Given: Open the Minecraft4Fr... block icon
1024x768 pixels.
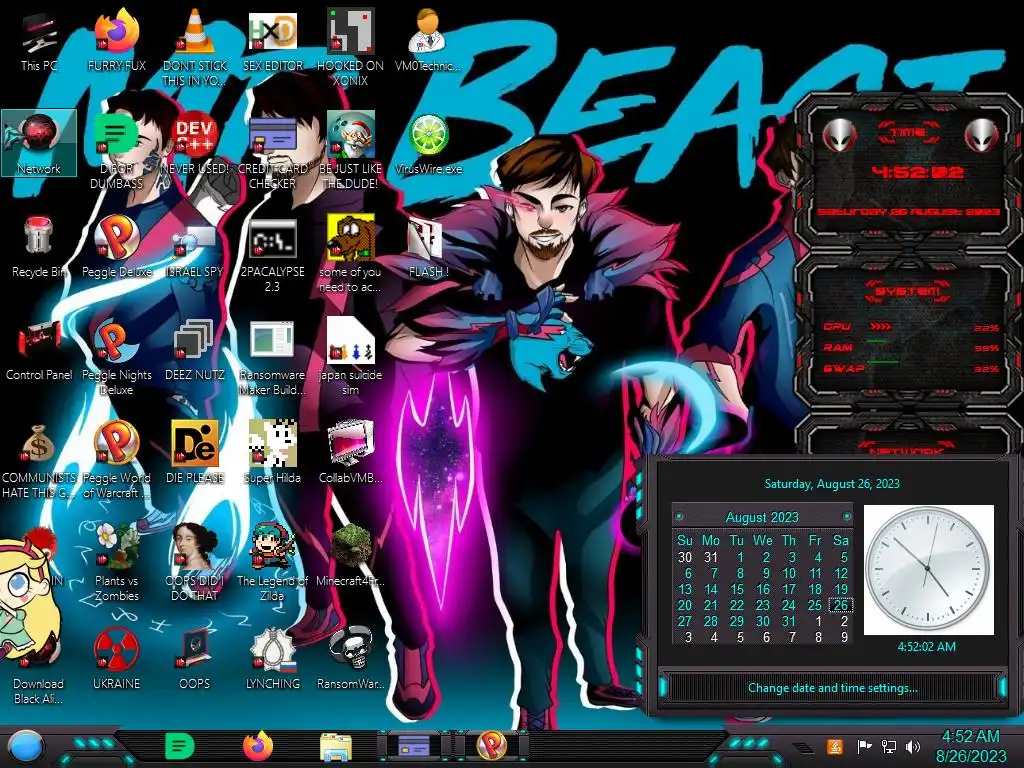Looking at the screenshot, I should point(351,555).
